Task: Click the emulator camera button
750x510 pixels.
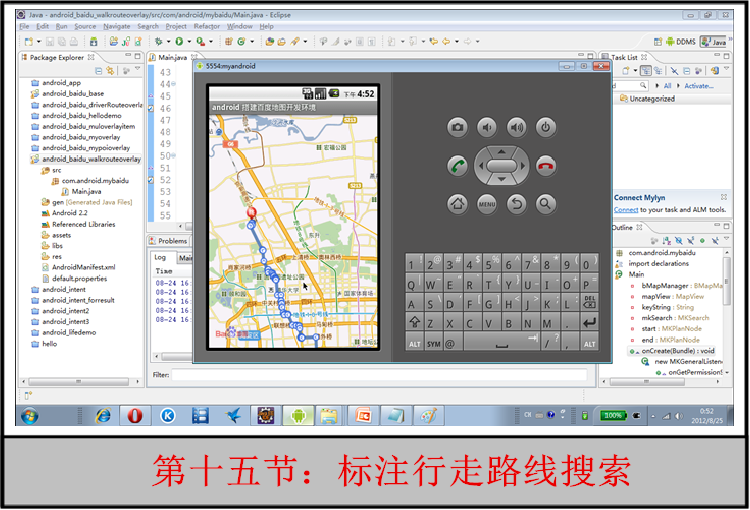Action: (457, 128)
